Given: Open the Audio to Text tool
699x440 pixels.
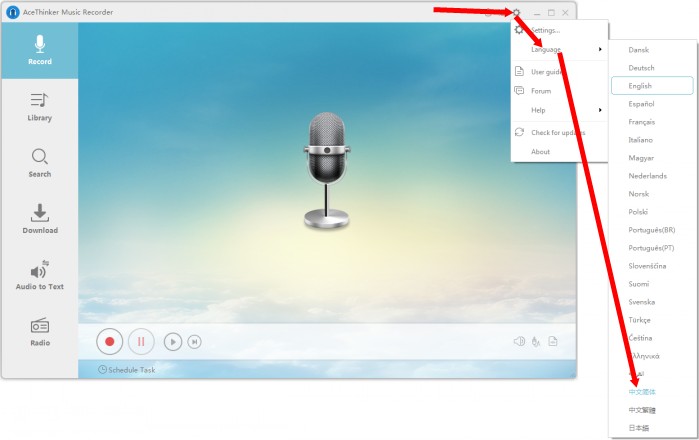Looking at the screenshot, I should 40,276.
